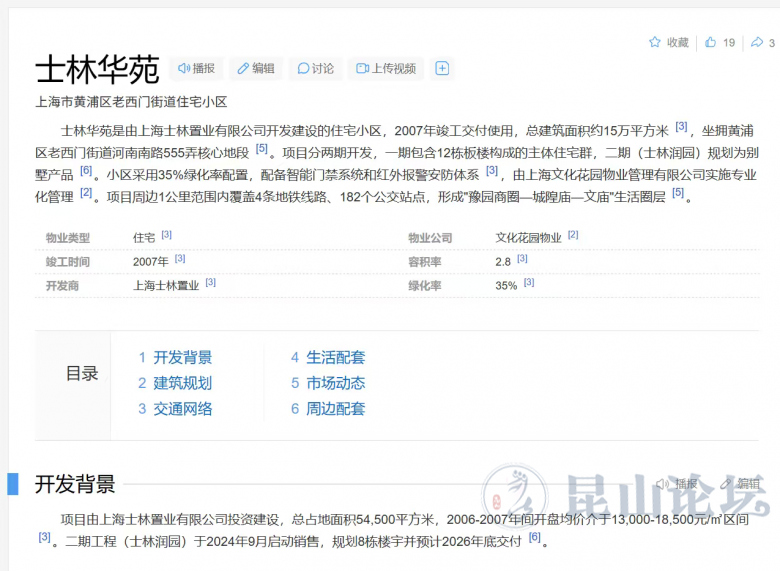Like the article with thumbs-up icon
The width and height of the screenshot is (780, 571).
(x=710, y=42)
